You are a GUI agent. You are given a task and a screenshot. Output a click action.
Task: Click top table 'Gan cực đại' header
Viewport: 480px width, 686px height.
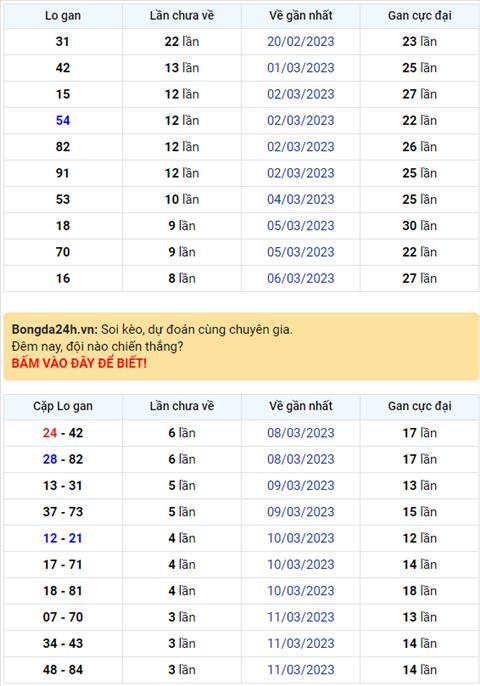[x=420, y=16]
